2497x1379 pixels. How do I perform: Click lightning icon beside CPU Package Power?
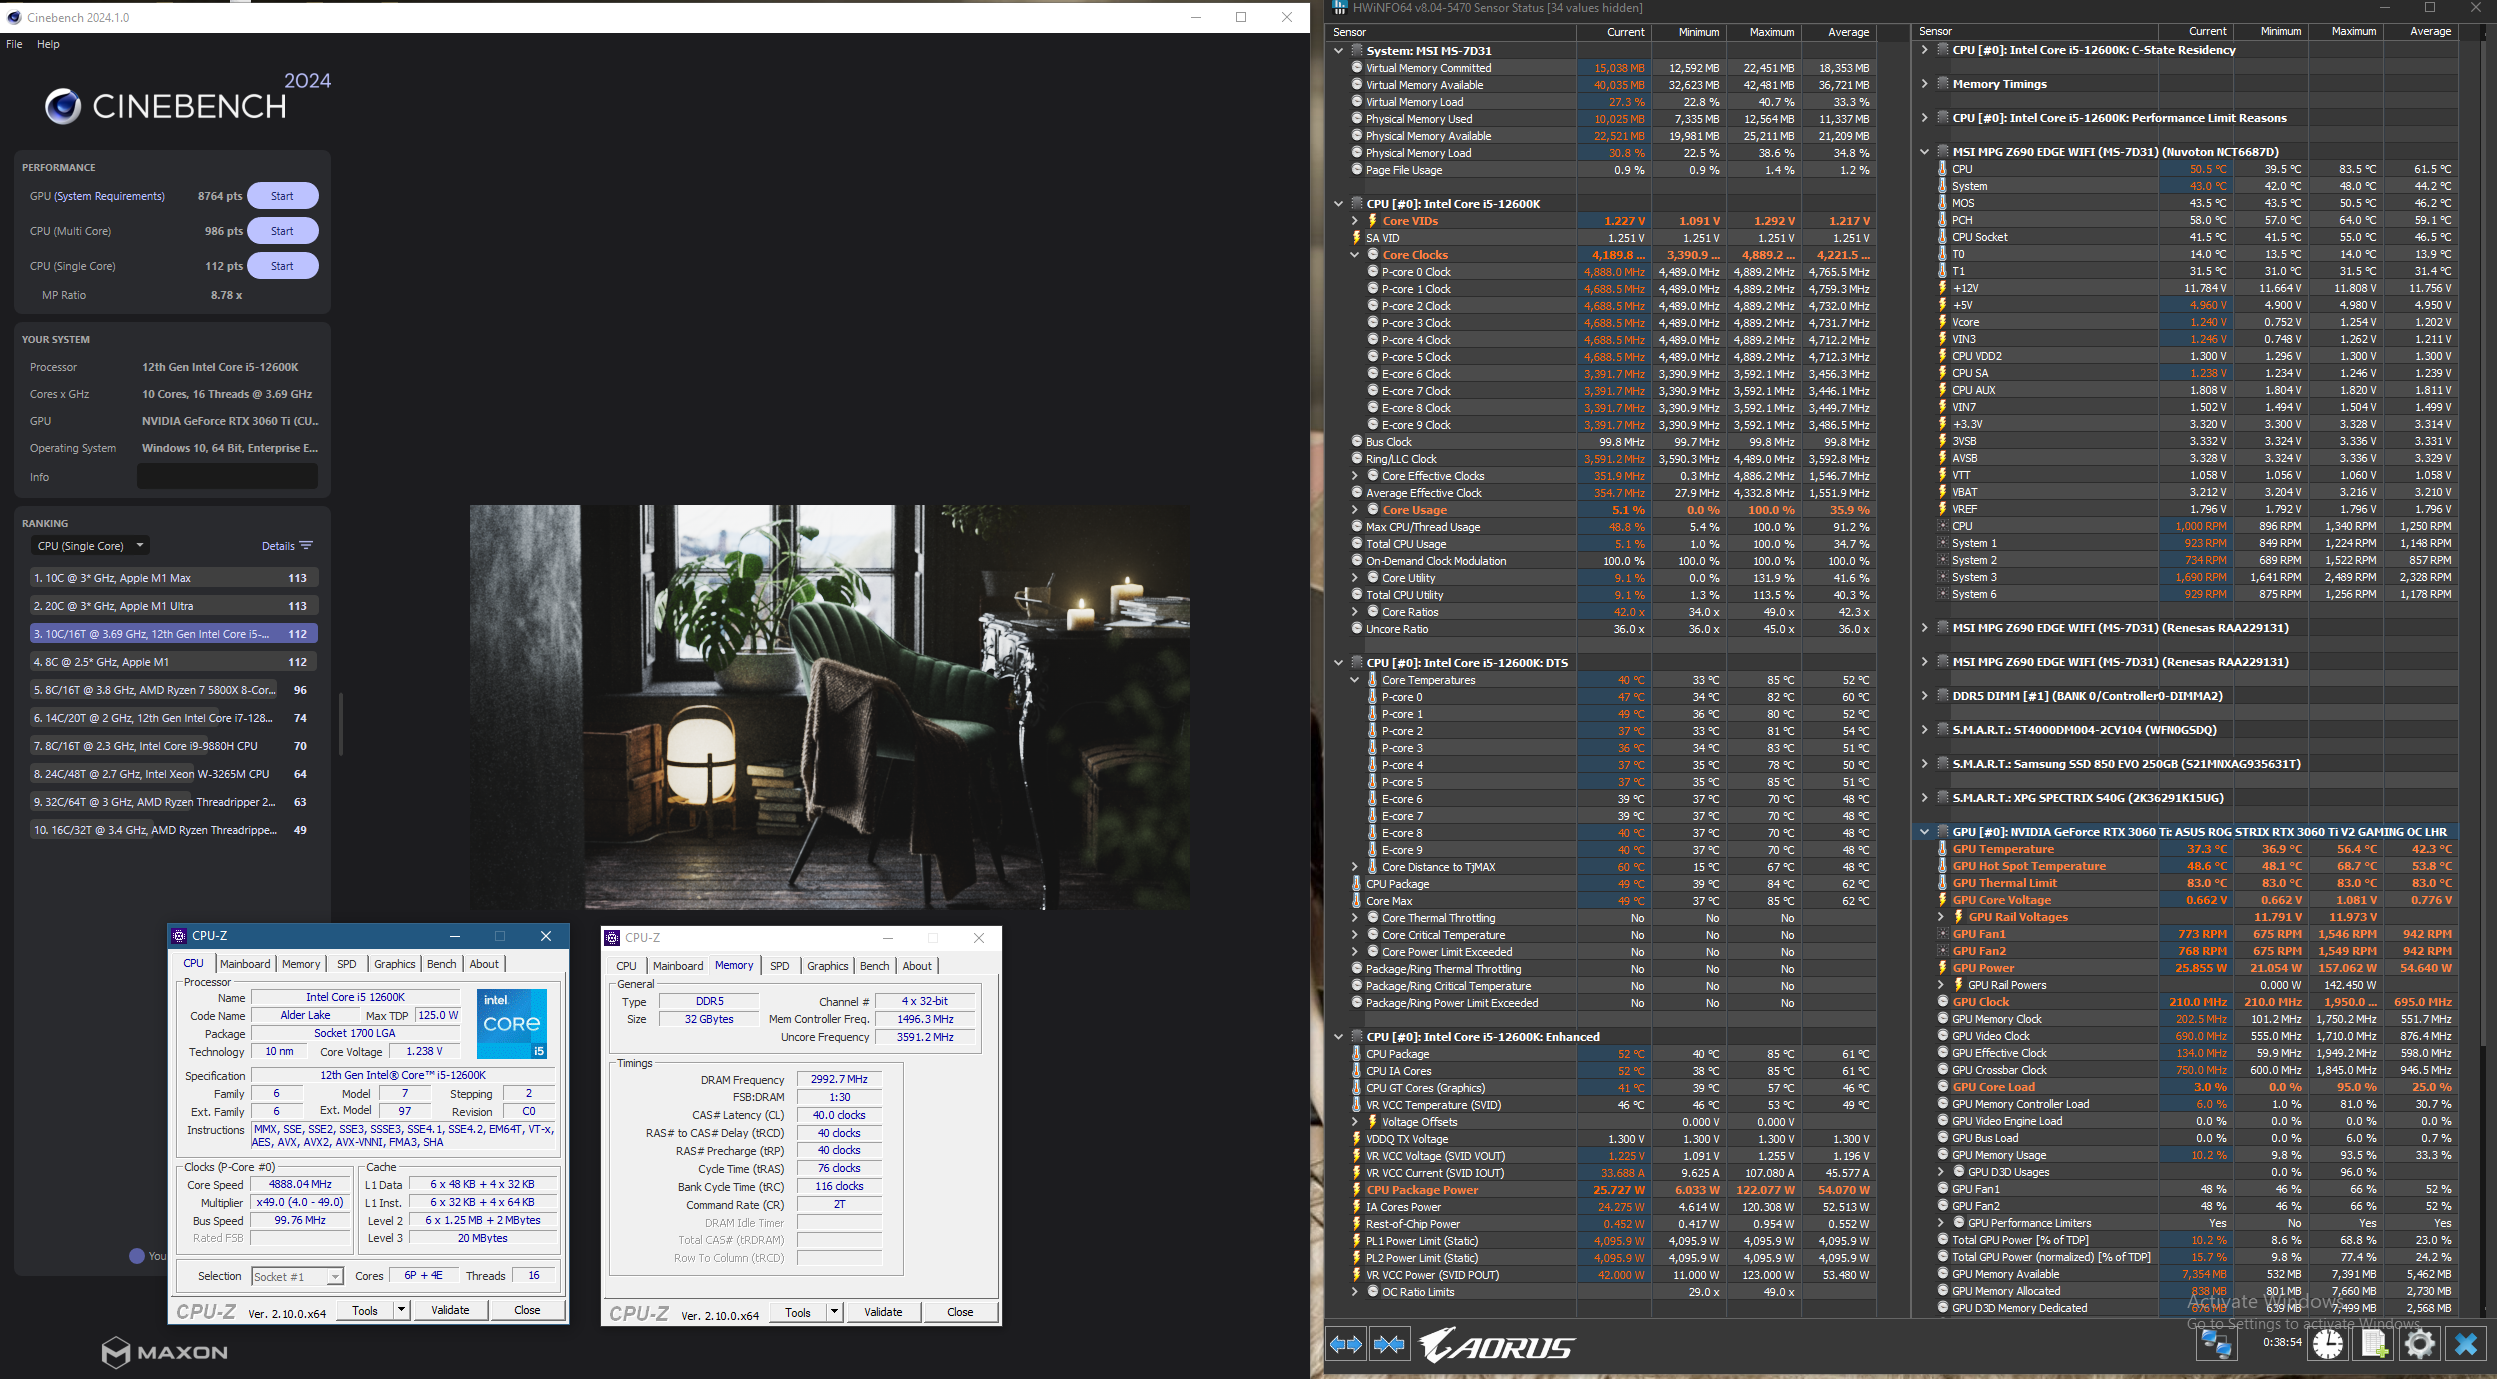1357,1190
